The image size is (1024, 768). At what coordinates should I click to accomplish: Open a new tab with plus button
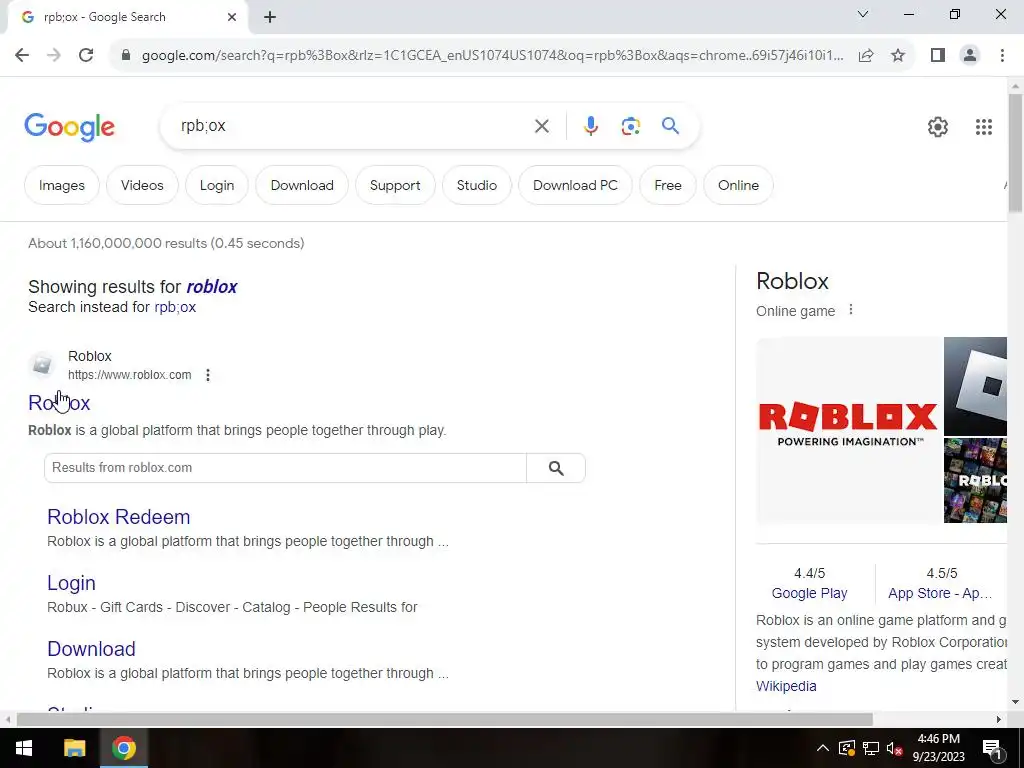(270, 18)
